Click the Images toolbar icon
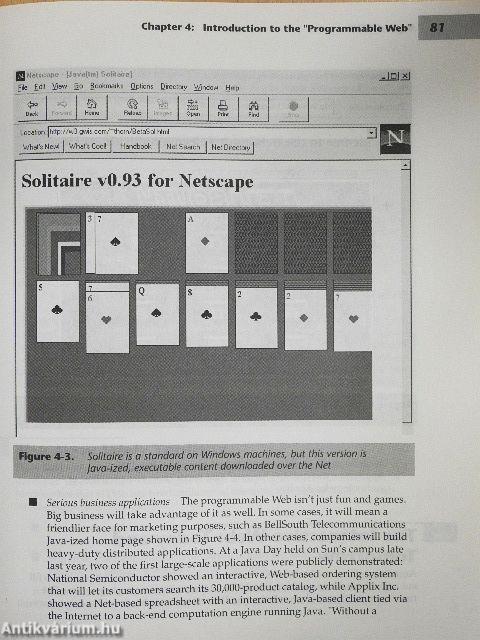Viewport: 480px width, 640px height. 162,109
